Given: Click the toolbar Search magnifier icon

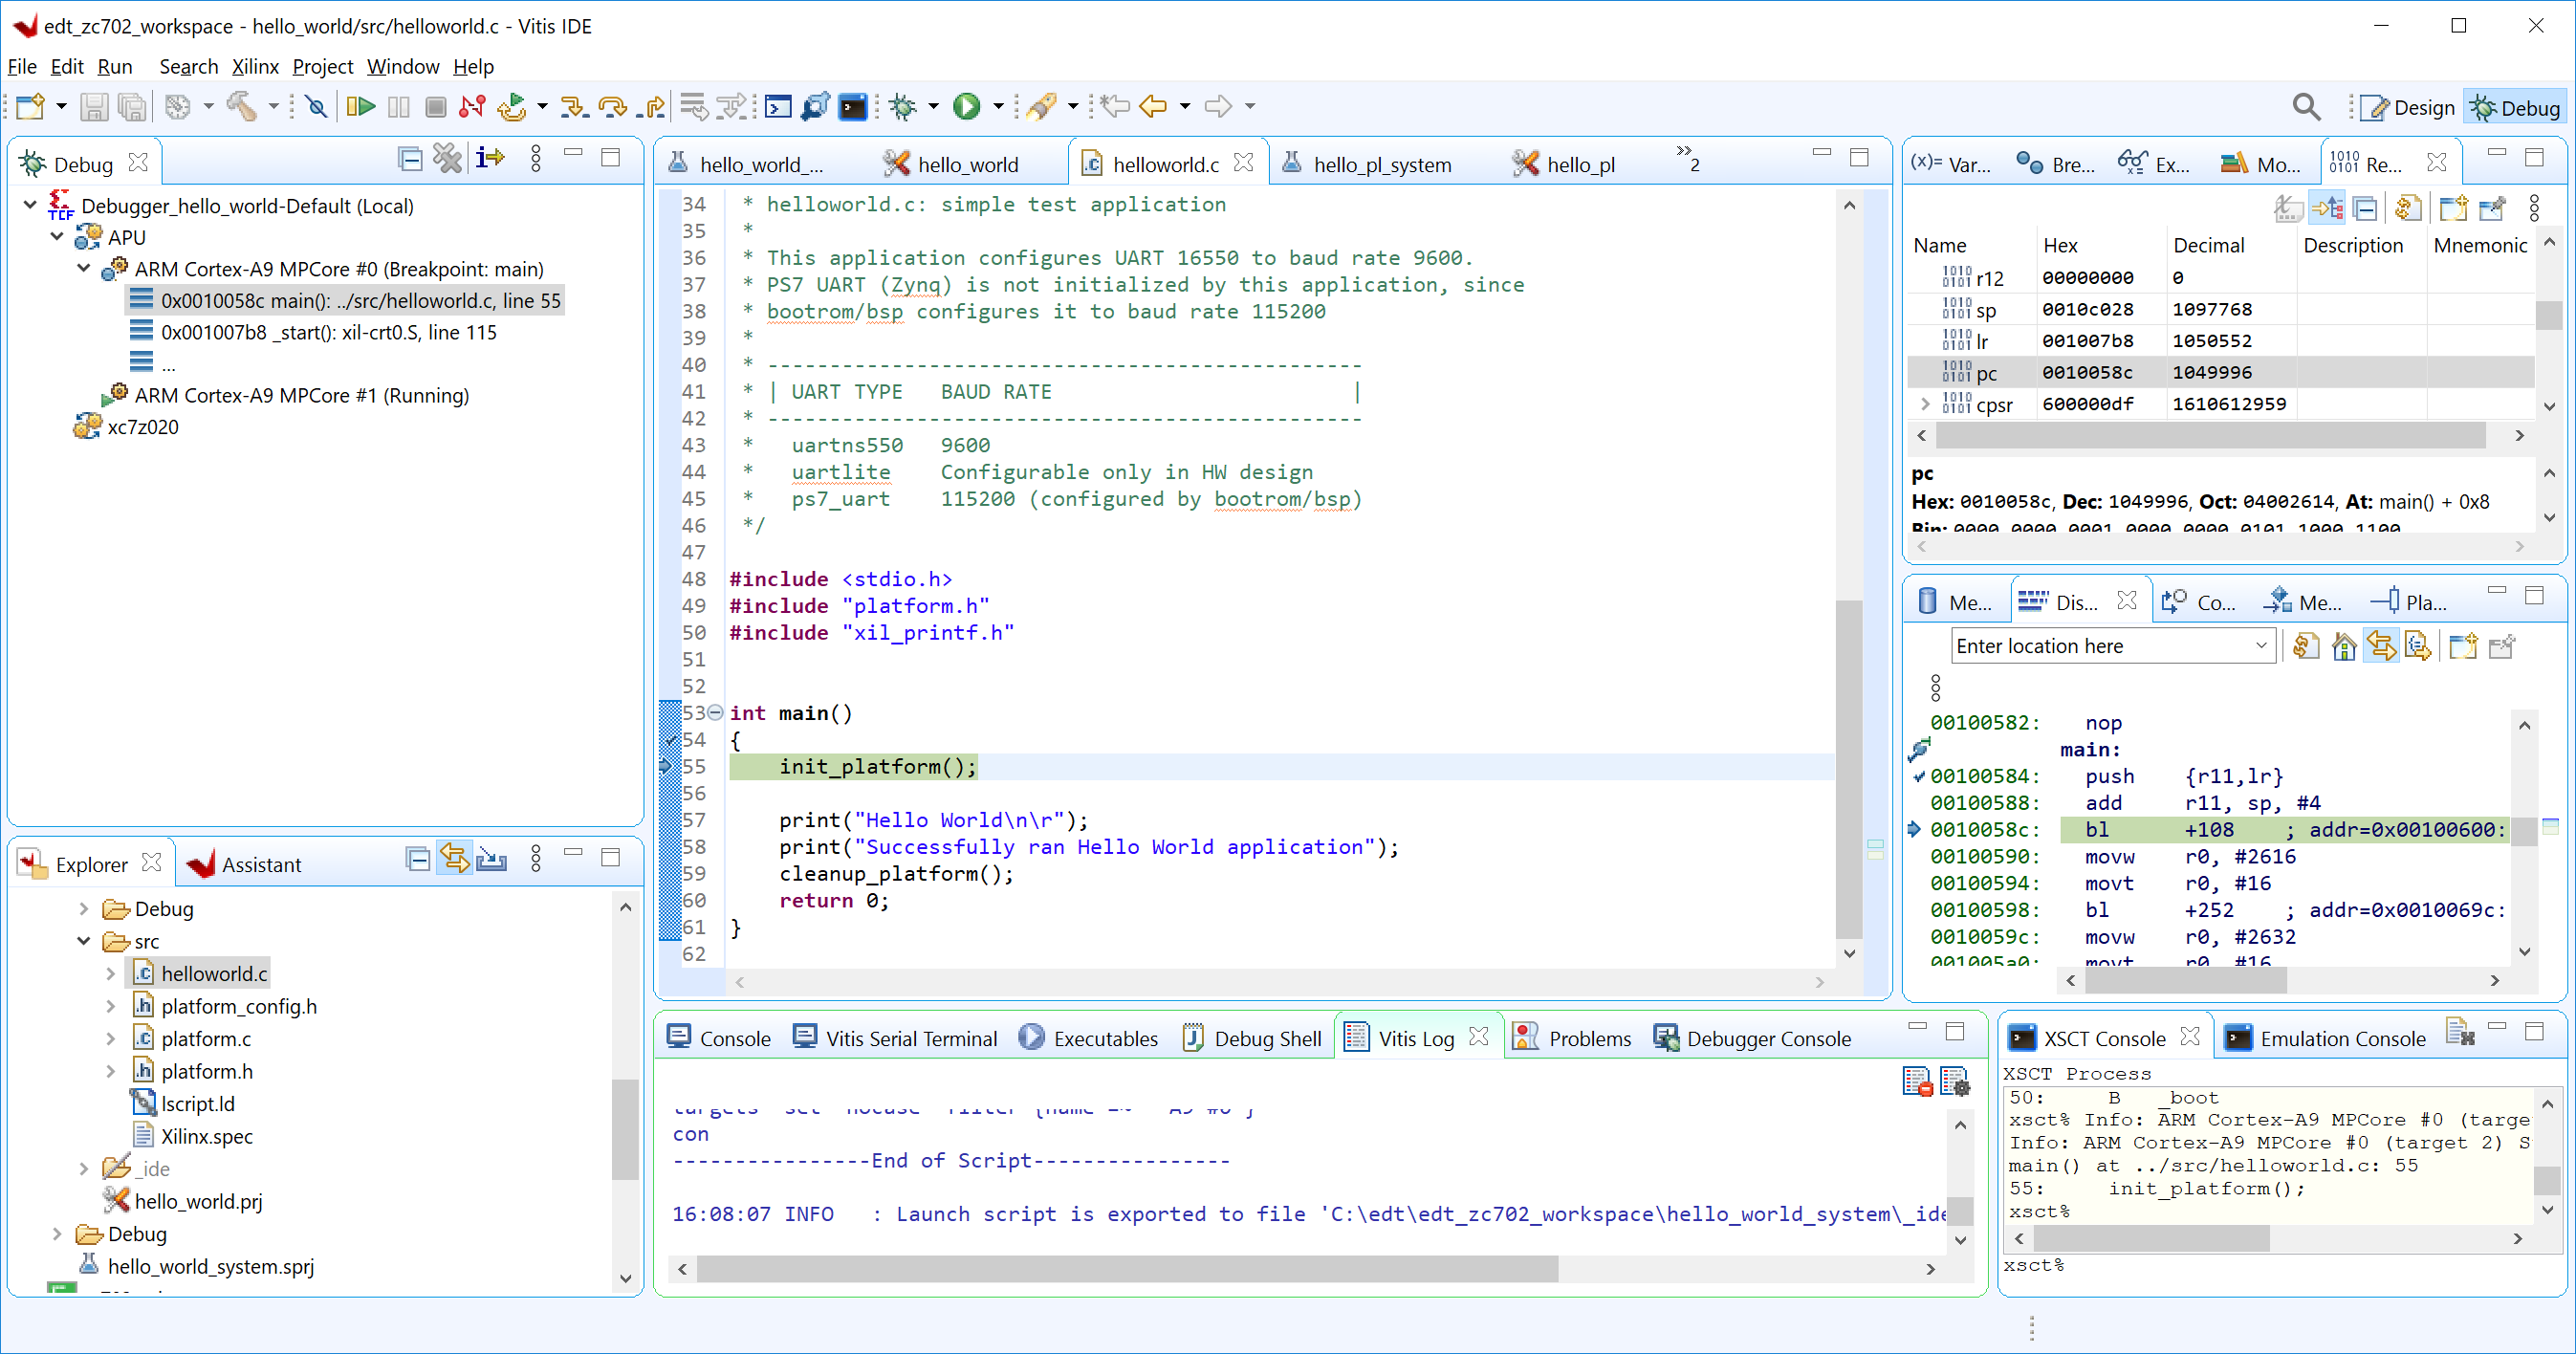Looking at the screenshot, I should [2307, 107].
